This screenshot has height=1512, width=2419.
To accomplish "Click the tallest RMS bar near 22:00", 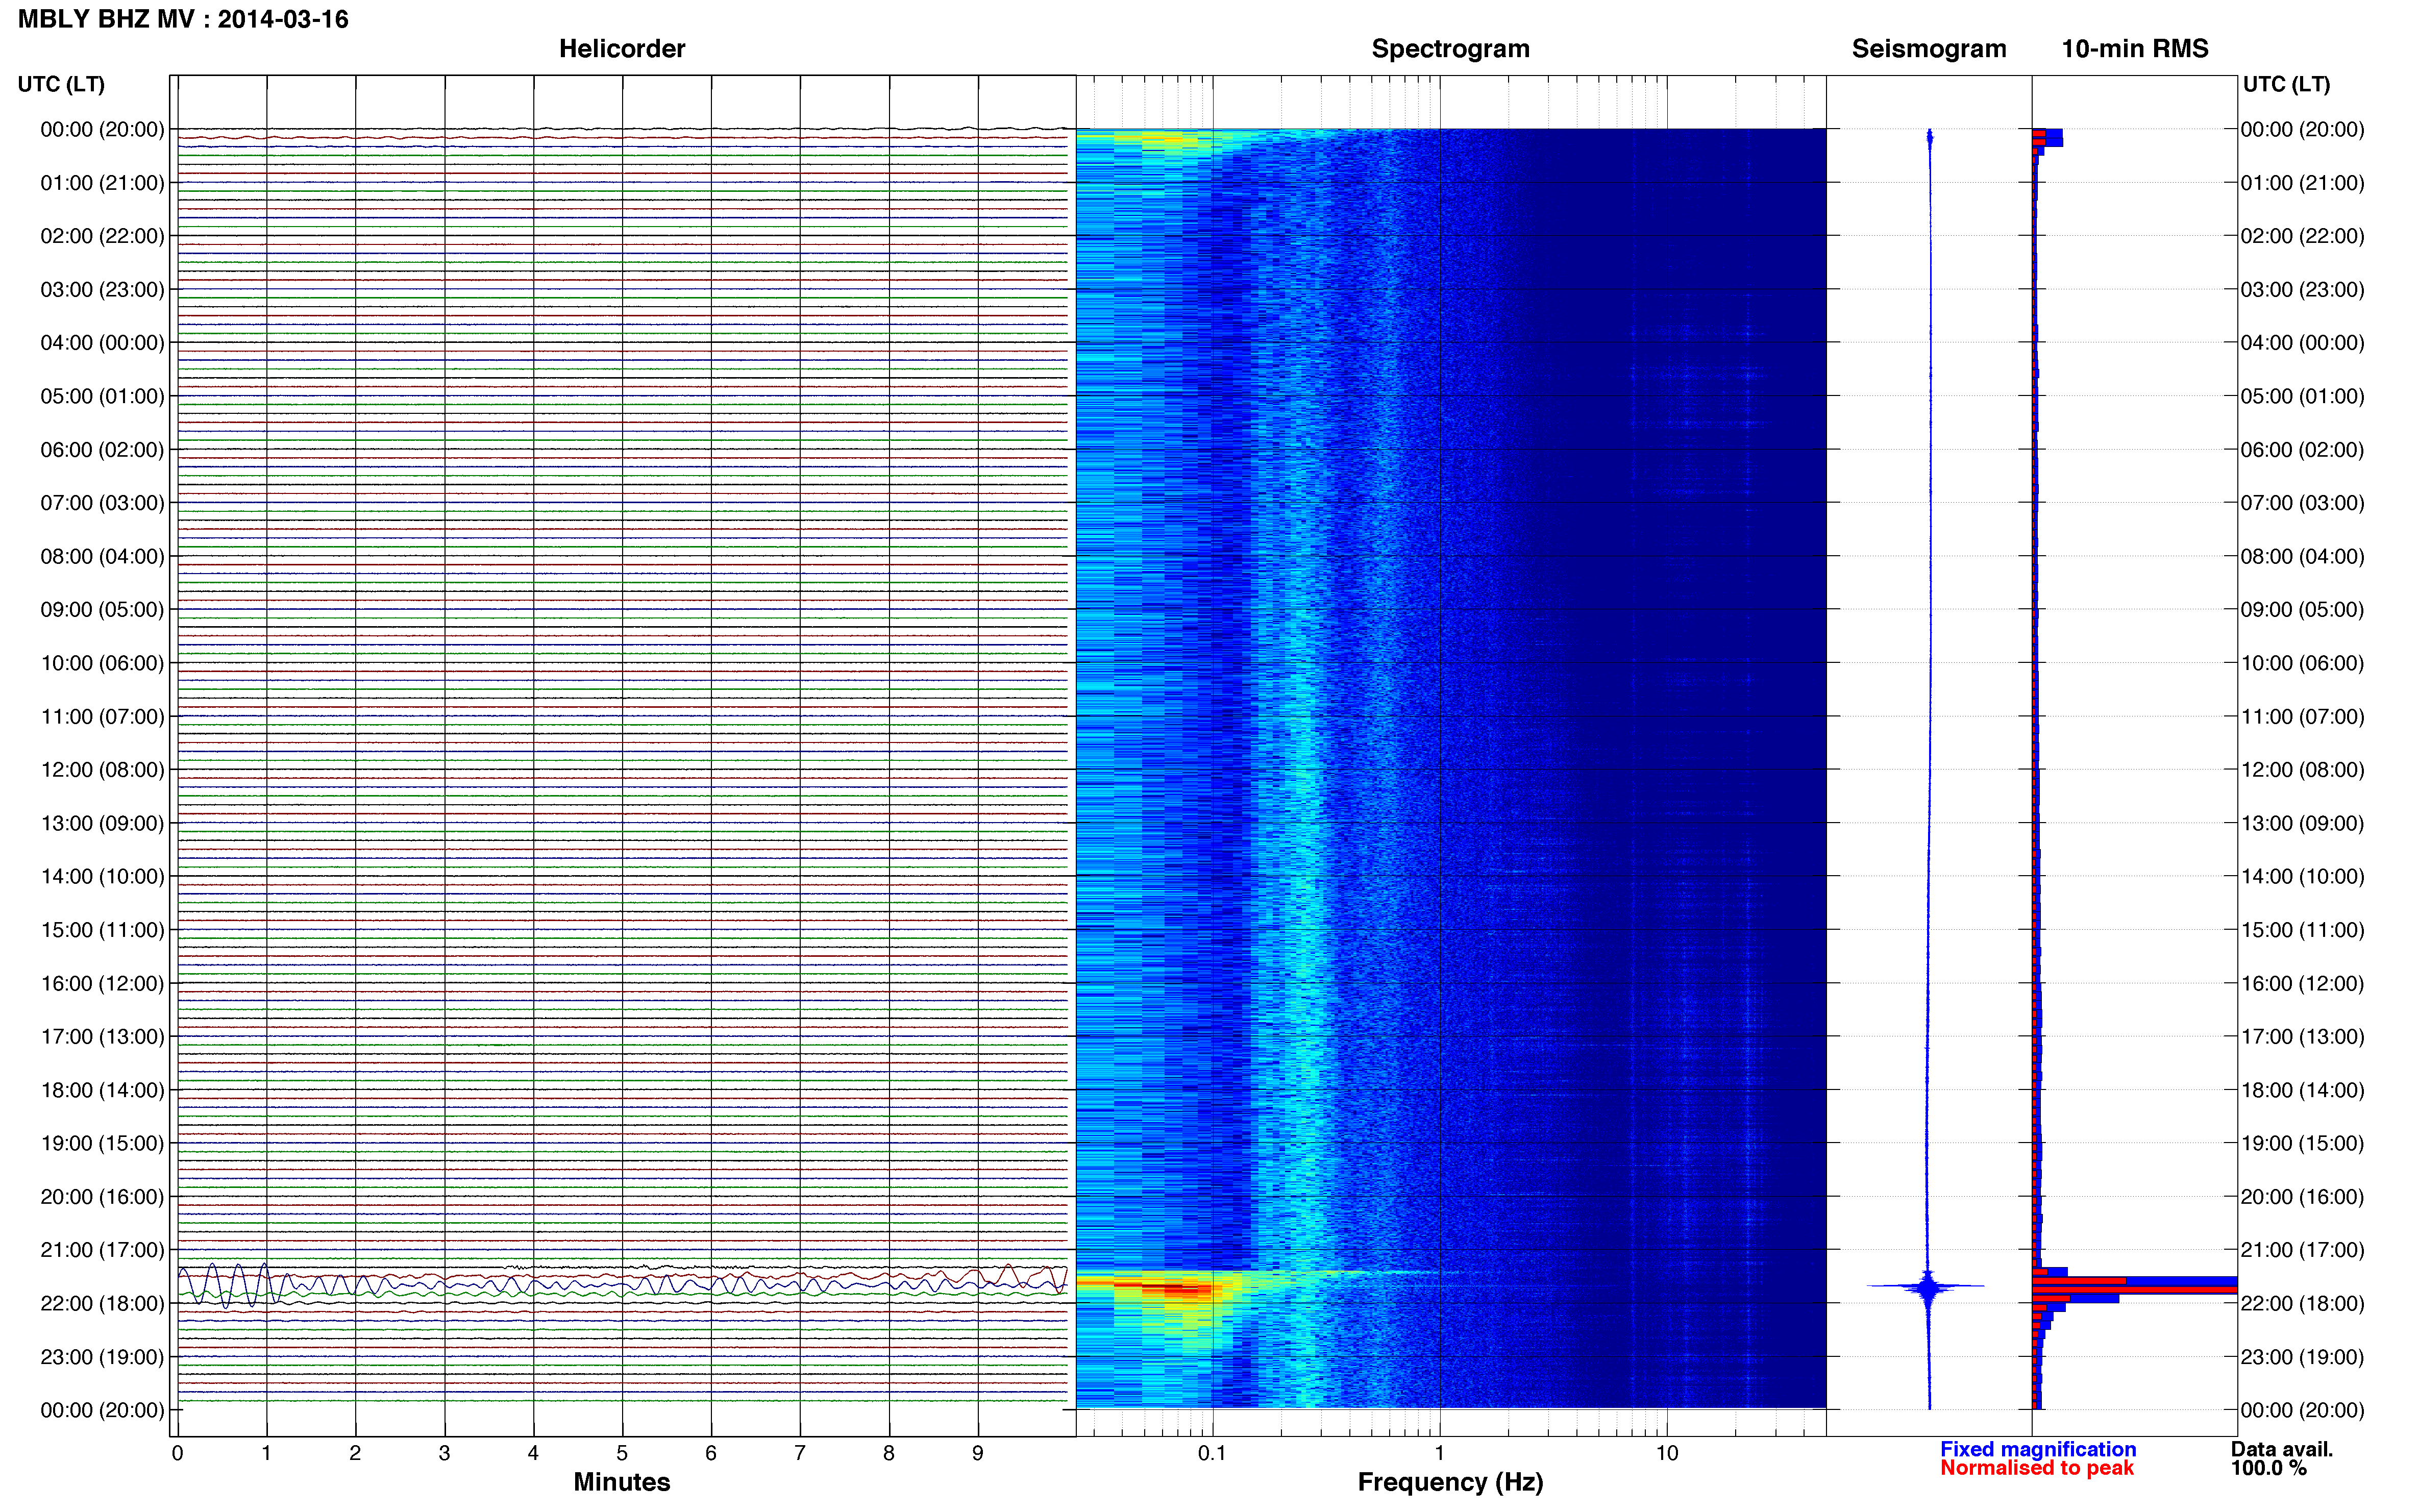I will tap(2134, 1290).
